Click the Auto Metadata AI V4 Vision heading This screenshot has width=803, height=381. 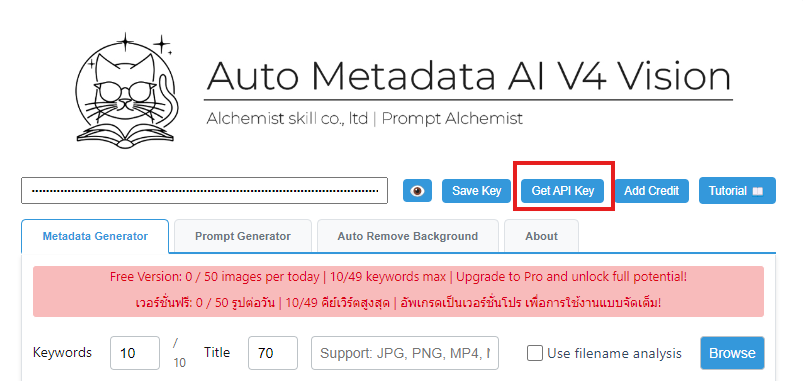[469, 76]
